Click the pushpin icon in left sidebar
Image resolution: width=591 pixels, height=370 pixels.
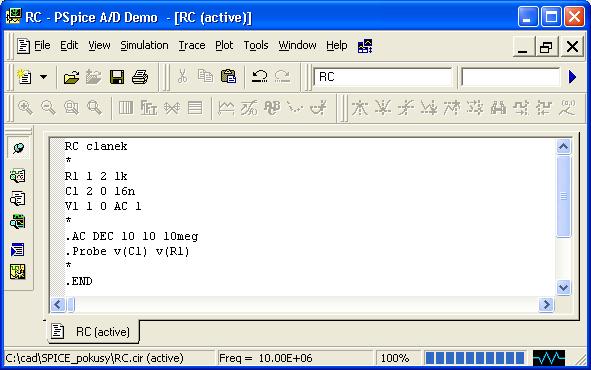click(18, 148)
